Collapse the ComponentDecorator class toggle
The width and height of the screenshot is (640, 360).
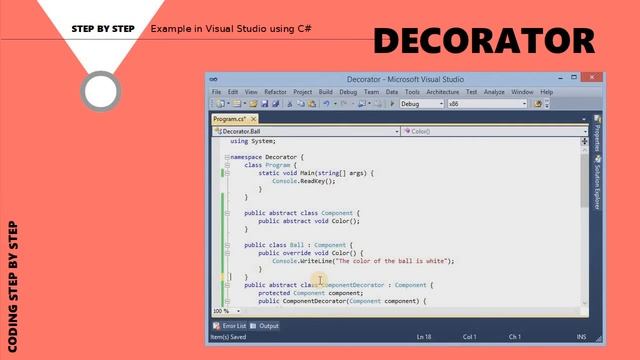227,285
